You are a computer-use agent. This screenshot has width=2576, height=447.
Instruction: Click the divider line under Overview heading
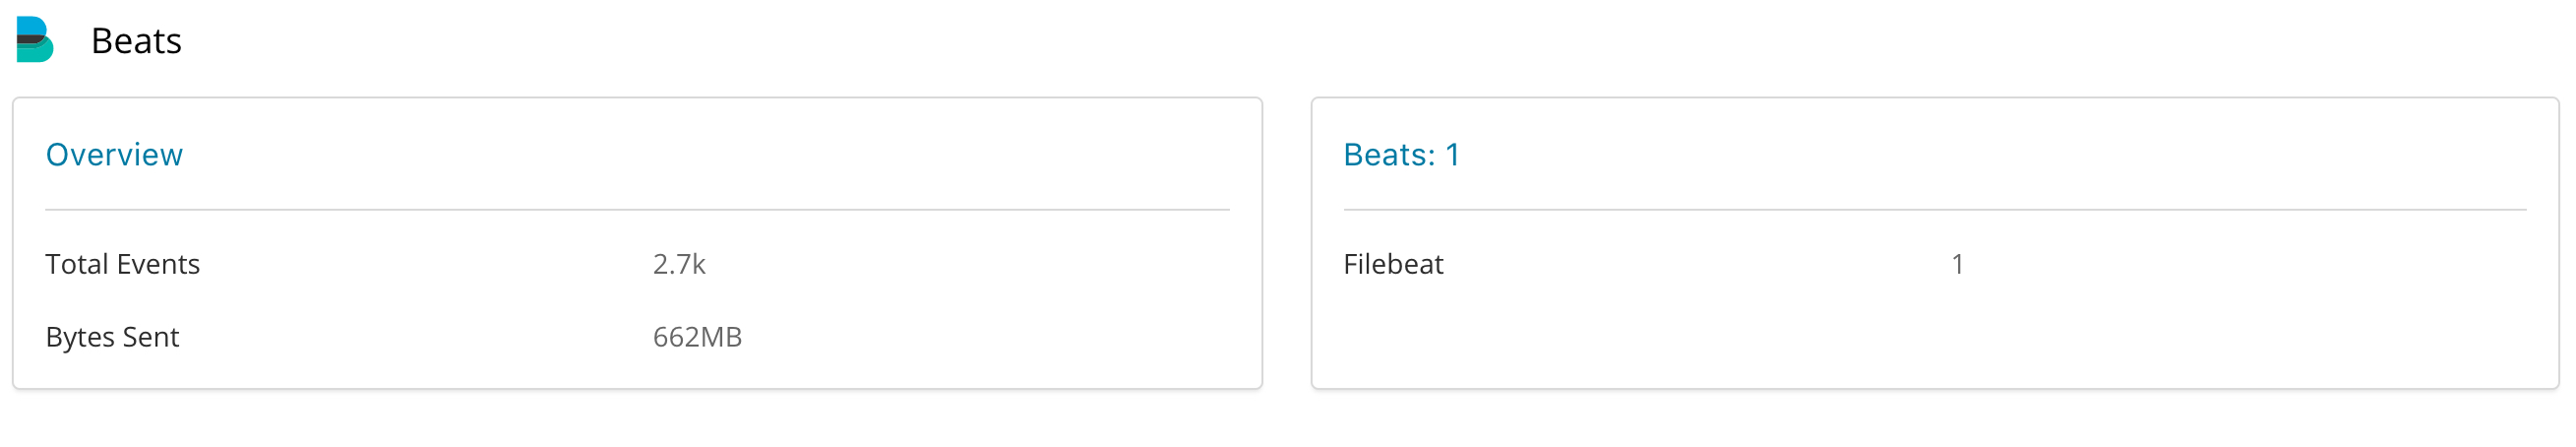[637, 210]
